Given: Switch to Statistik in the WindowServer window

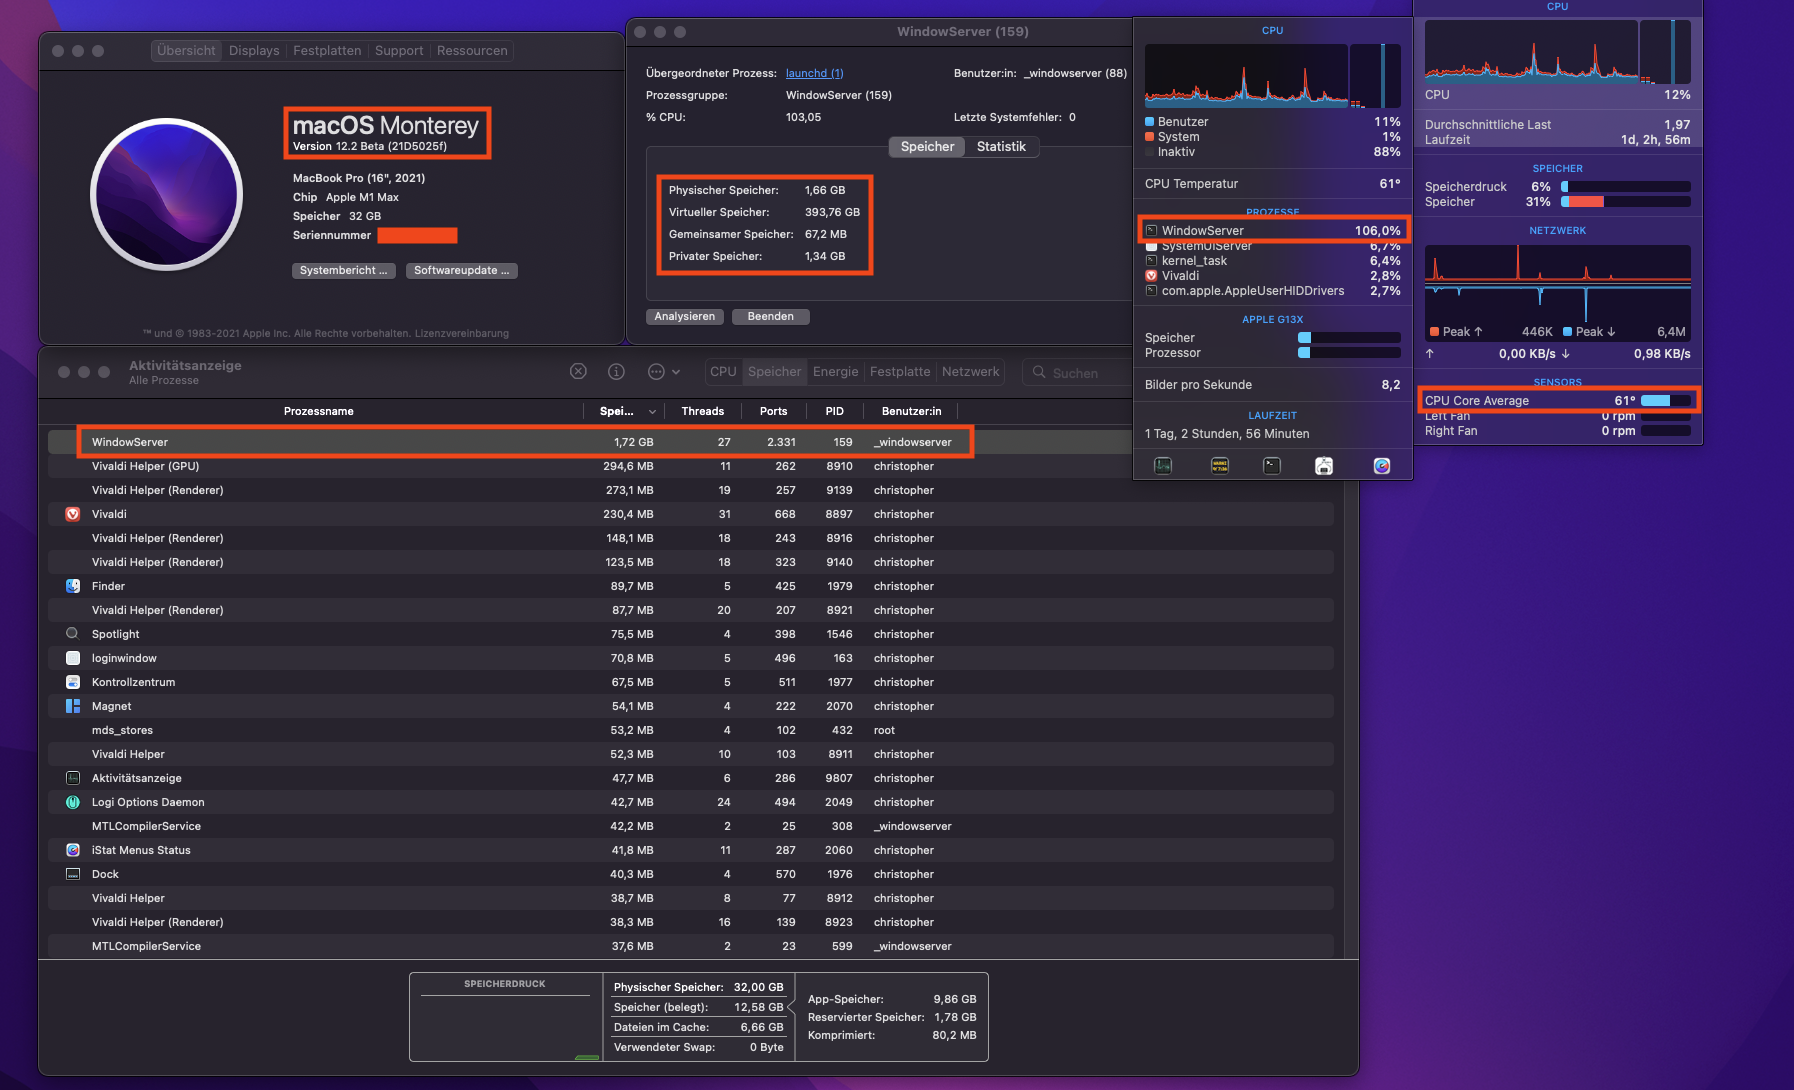Looking at the screenshot, I should coord(1001,147).
